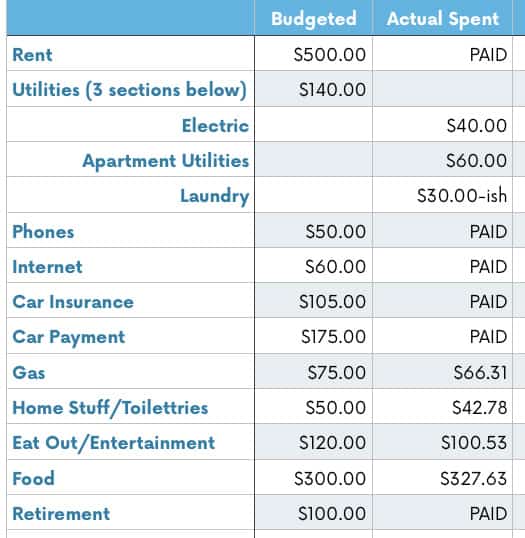Viewport: 525px width, 538px height.
Task: Click the Electric $40.00 cell
Action: (x=443, y=125)
